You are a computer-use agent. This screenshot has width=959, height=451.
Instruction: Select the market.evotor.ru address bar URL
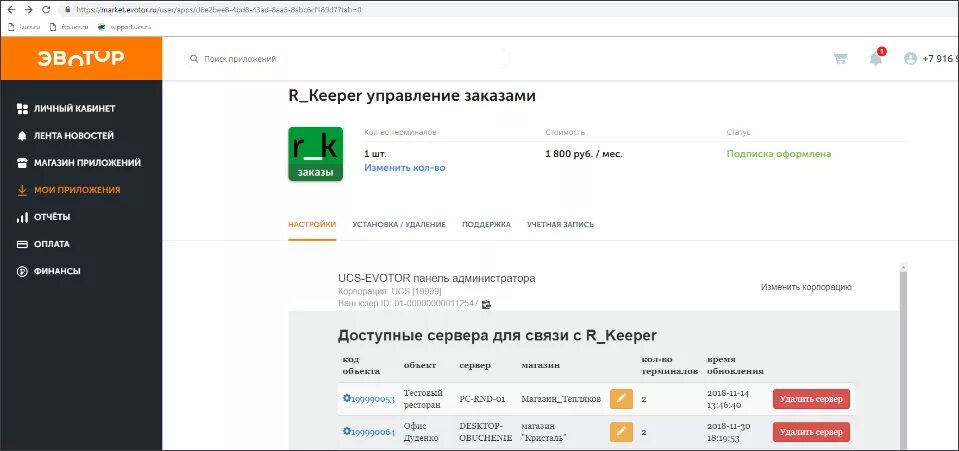tap(218, 10)
